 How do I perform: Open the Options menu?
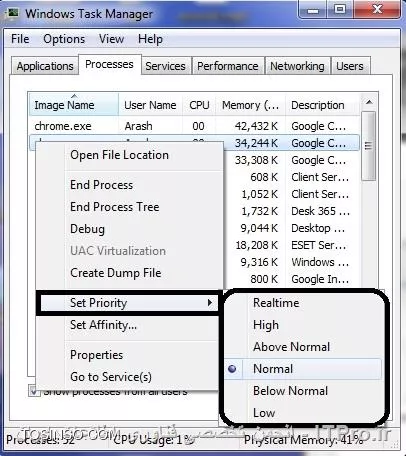pyautogui.click(x=64, y=39)
